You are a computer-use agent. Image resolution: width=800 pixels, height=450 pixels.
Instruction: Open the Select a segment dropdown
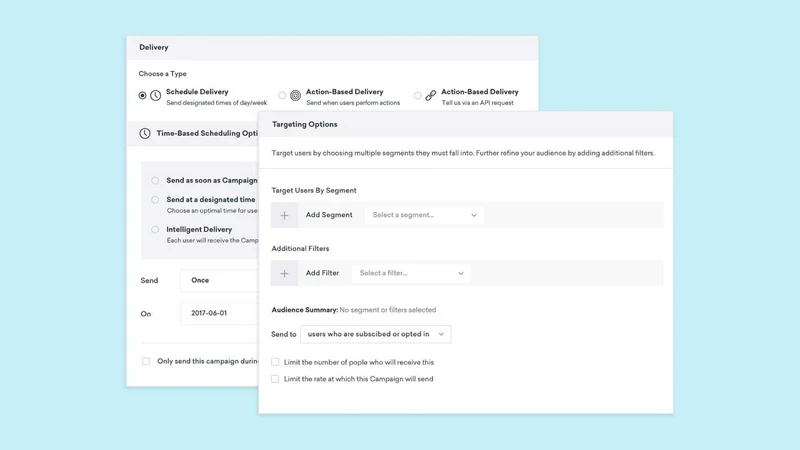424,215
